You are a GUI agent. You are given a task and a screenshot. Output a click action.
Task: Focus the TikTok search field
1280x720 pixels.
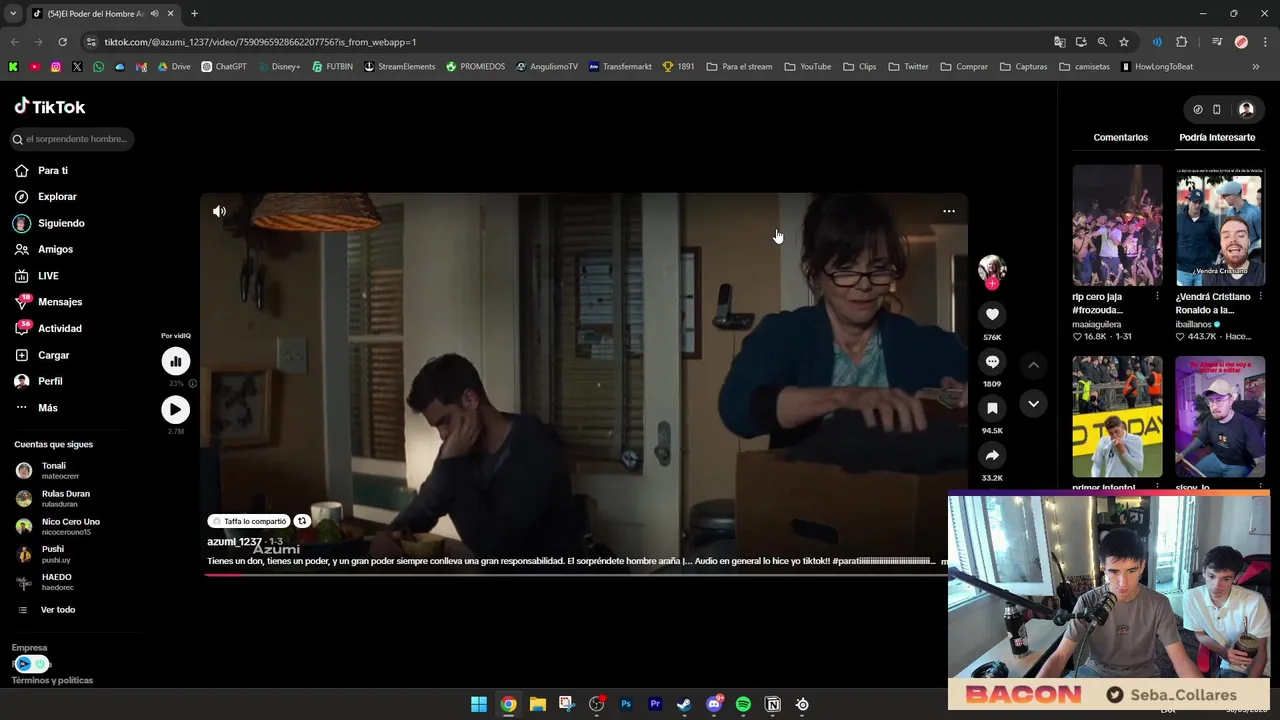click(x=72, y=139)
